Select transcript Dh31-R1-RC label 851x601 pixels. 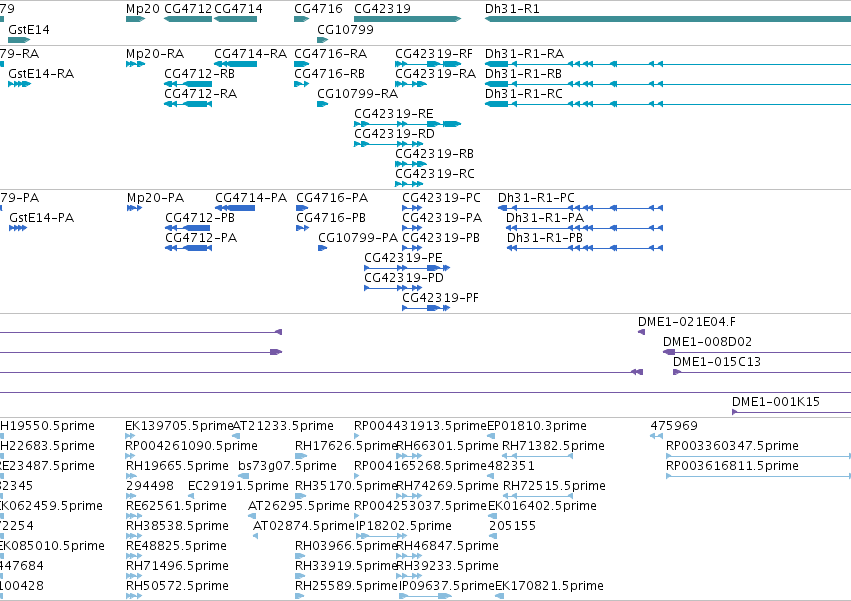coord(524,94)
